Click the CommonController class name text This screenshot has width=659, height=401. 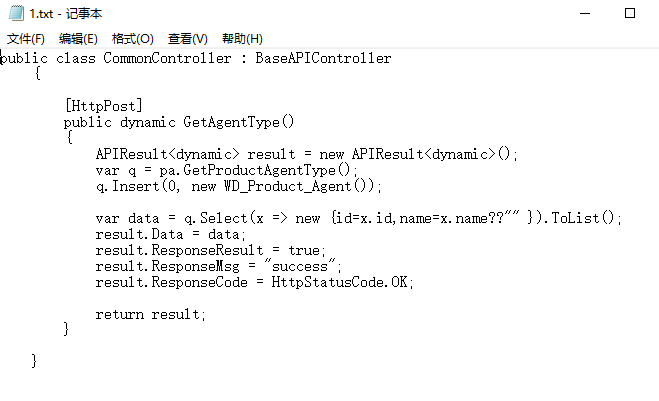pyautogui.click(x=167, y=58)
